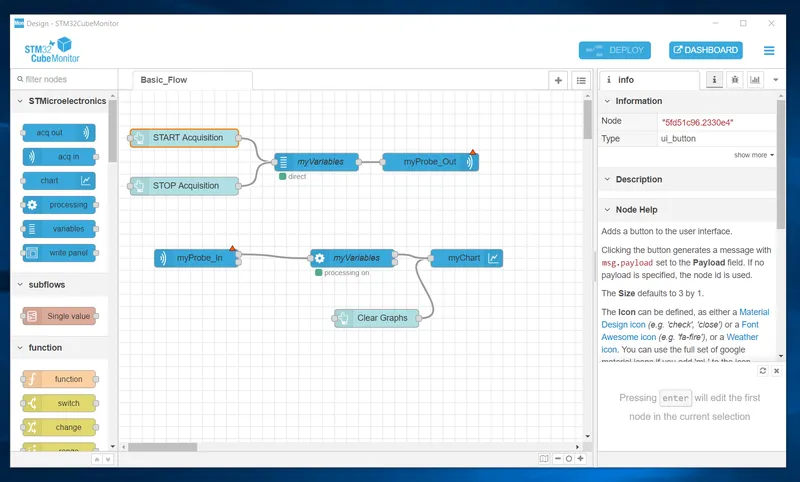Collapse the STMicroelectronics palette category
The height and width of the screenshot is (482, 800).
coord(21,101)
